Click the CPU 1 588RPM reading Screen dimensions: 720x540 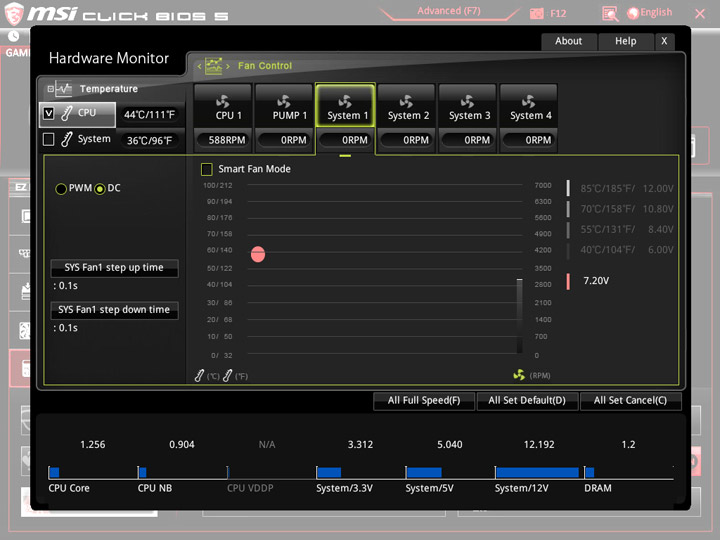click(x=223, y=140)
